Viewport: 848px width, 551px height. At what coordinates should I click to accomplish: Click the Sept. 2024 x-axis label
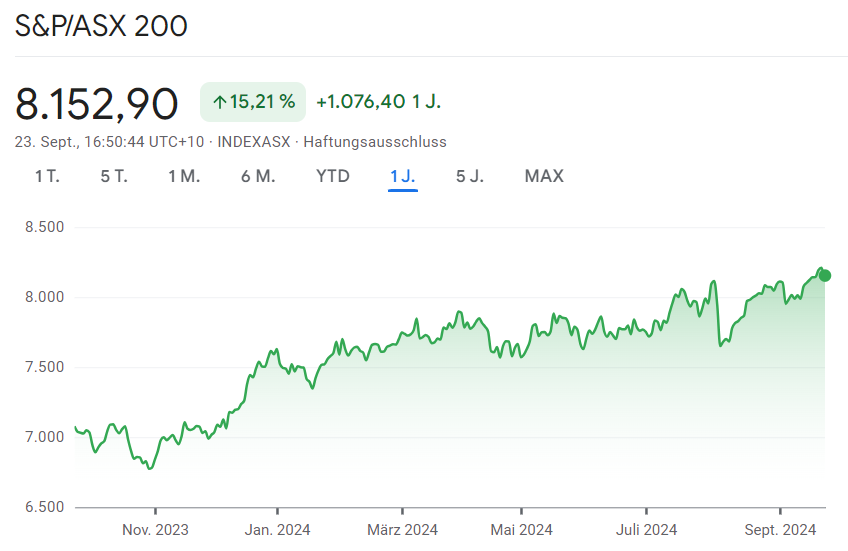pos(780,530)
